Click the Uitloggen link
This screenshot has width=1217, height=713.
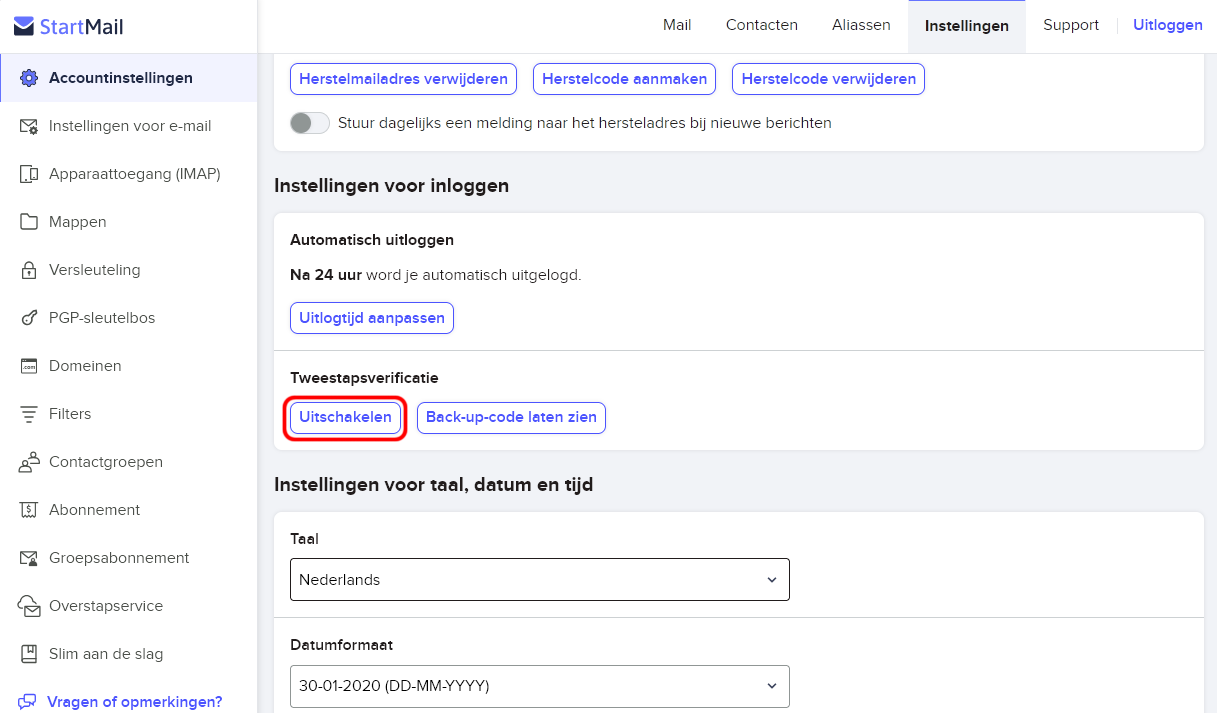pyautogui.click(x=1168, y=25)
